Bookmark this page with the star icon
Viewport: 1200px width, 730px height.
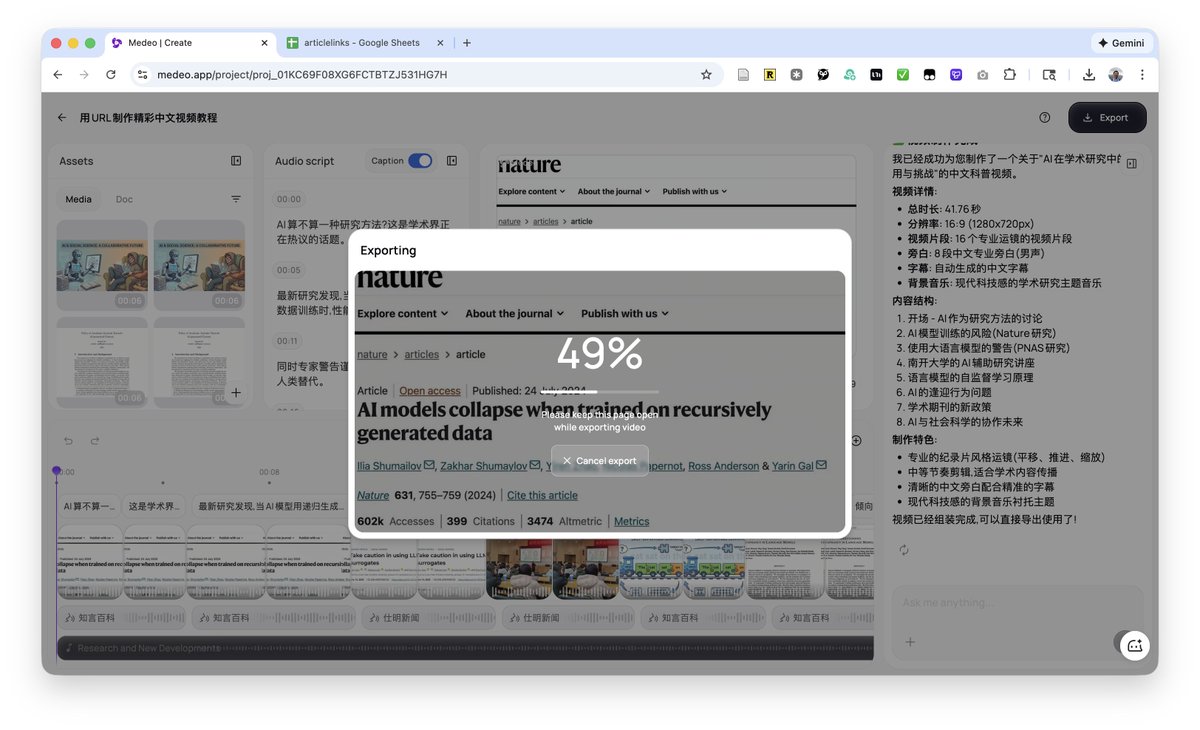(x=706, y=75)
